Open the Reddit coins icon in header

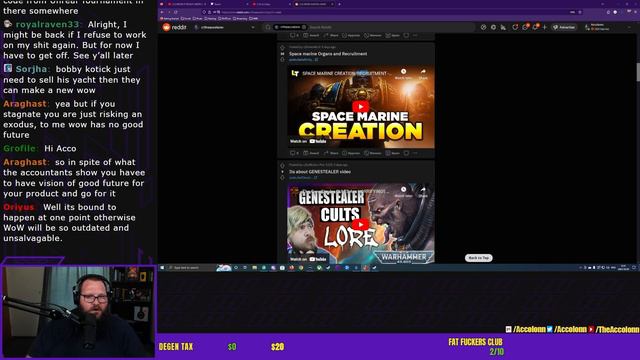point(493,27)
